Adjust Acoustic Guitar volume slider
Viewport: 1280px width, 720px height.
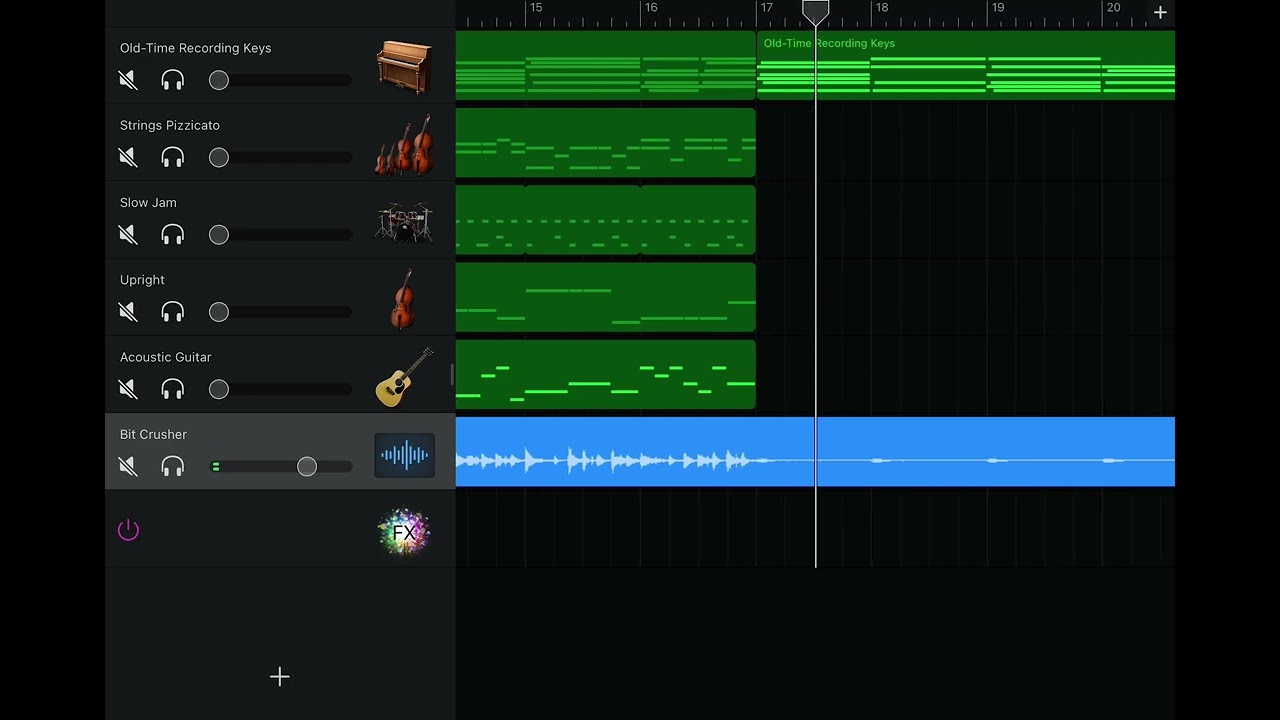click(x=280, y=389)
